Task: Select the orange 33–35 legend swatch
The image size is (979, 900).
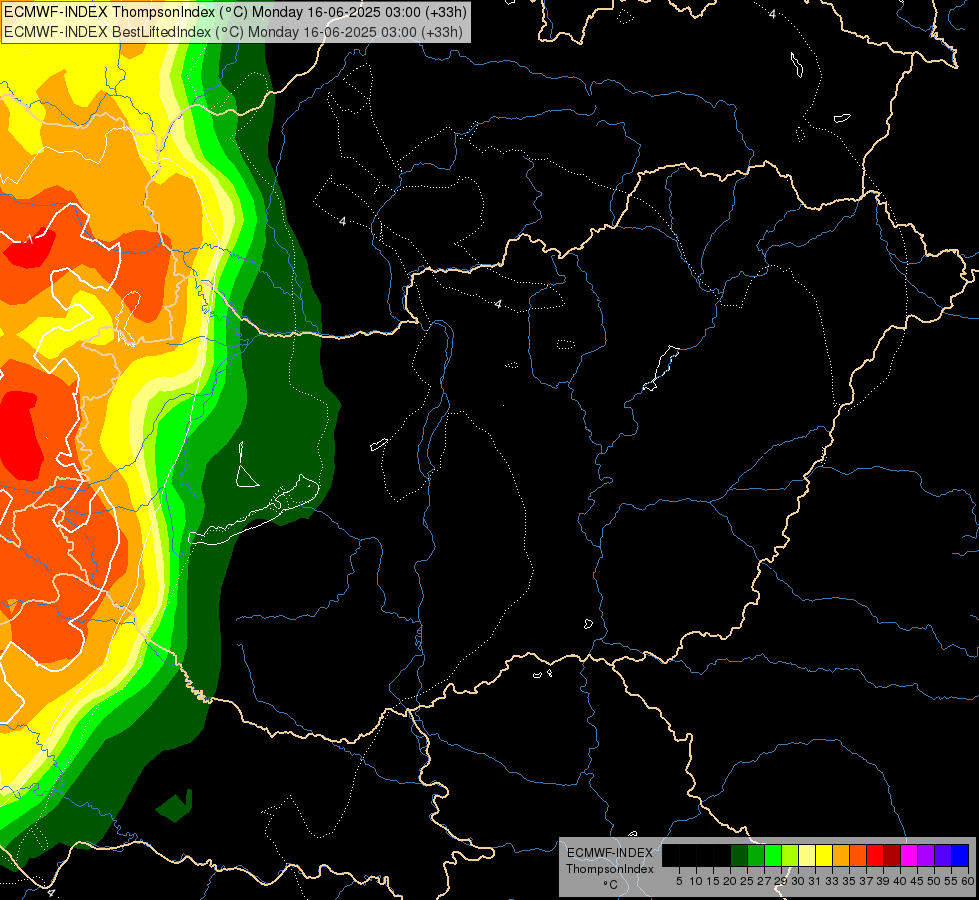Action: (x=841, y=855)
